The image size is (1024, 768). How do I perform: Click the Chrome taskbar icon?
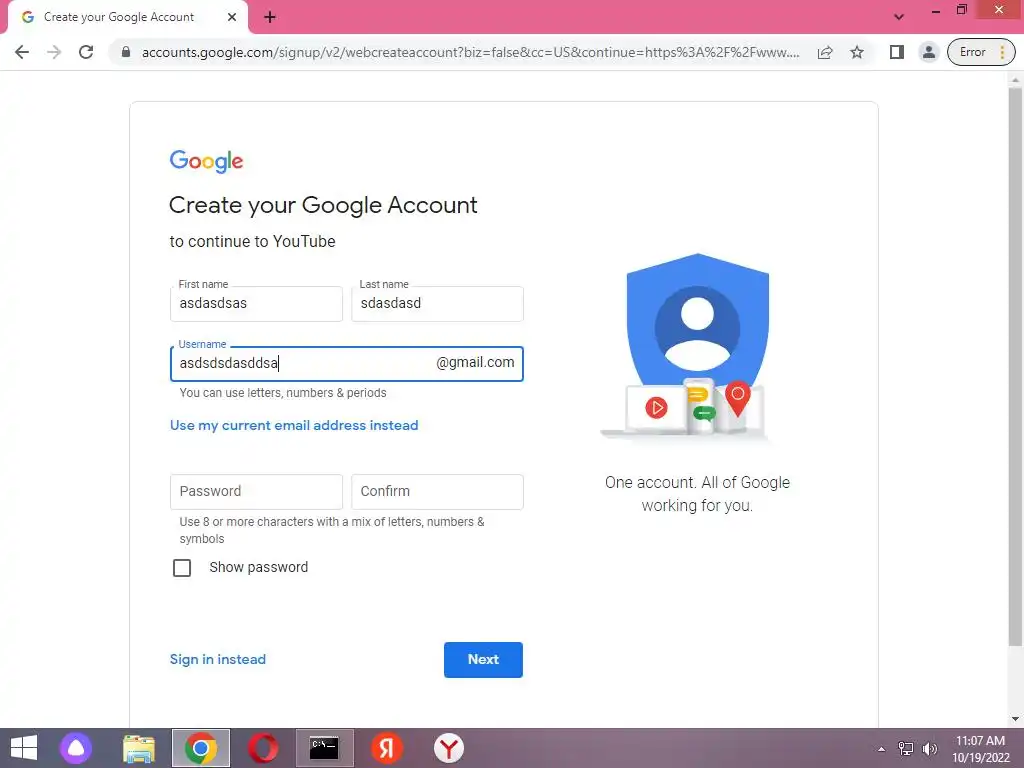201,748
